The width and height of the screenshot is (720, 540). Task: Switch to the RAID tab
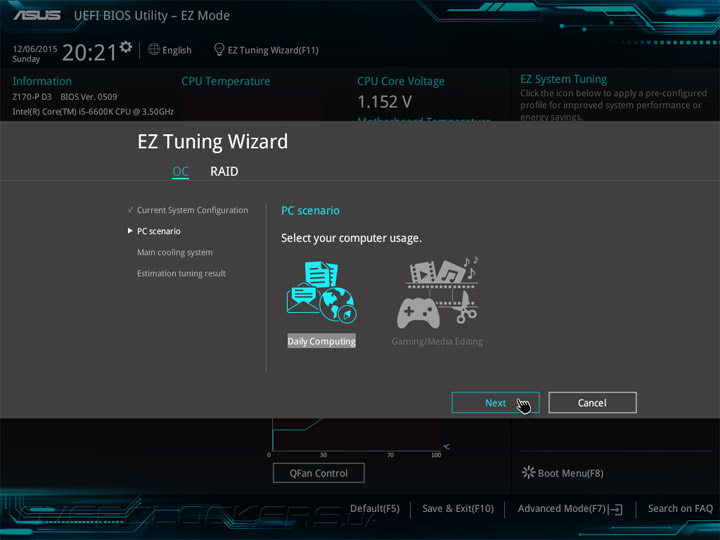(224, 171)
